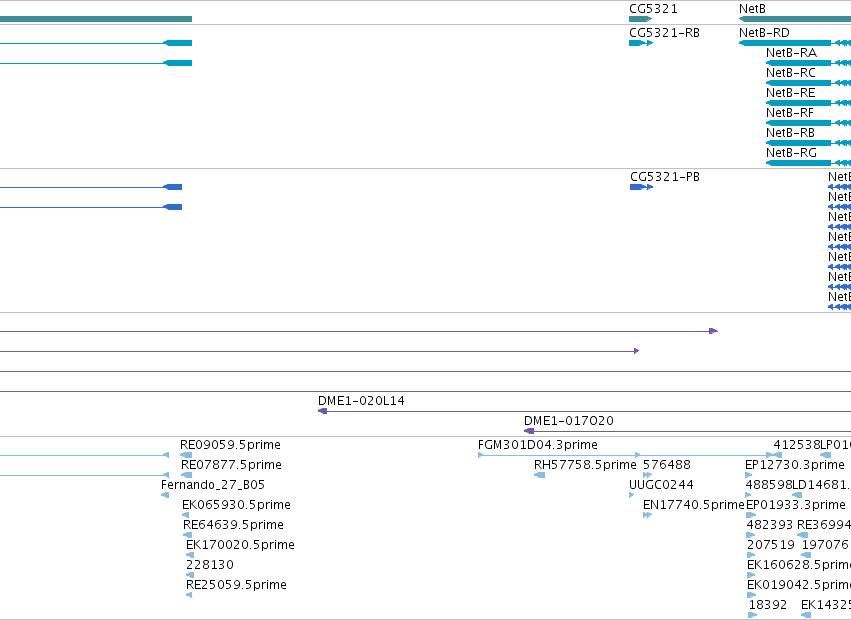Click the 207519 feature label

[x=771, y=545]
